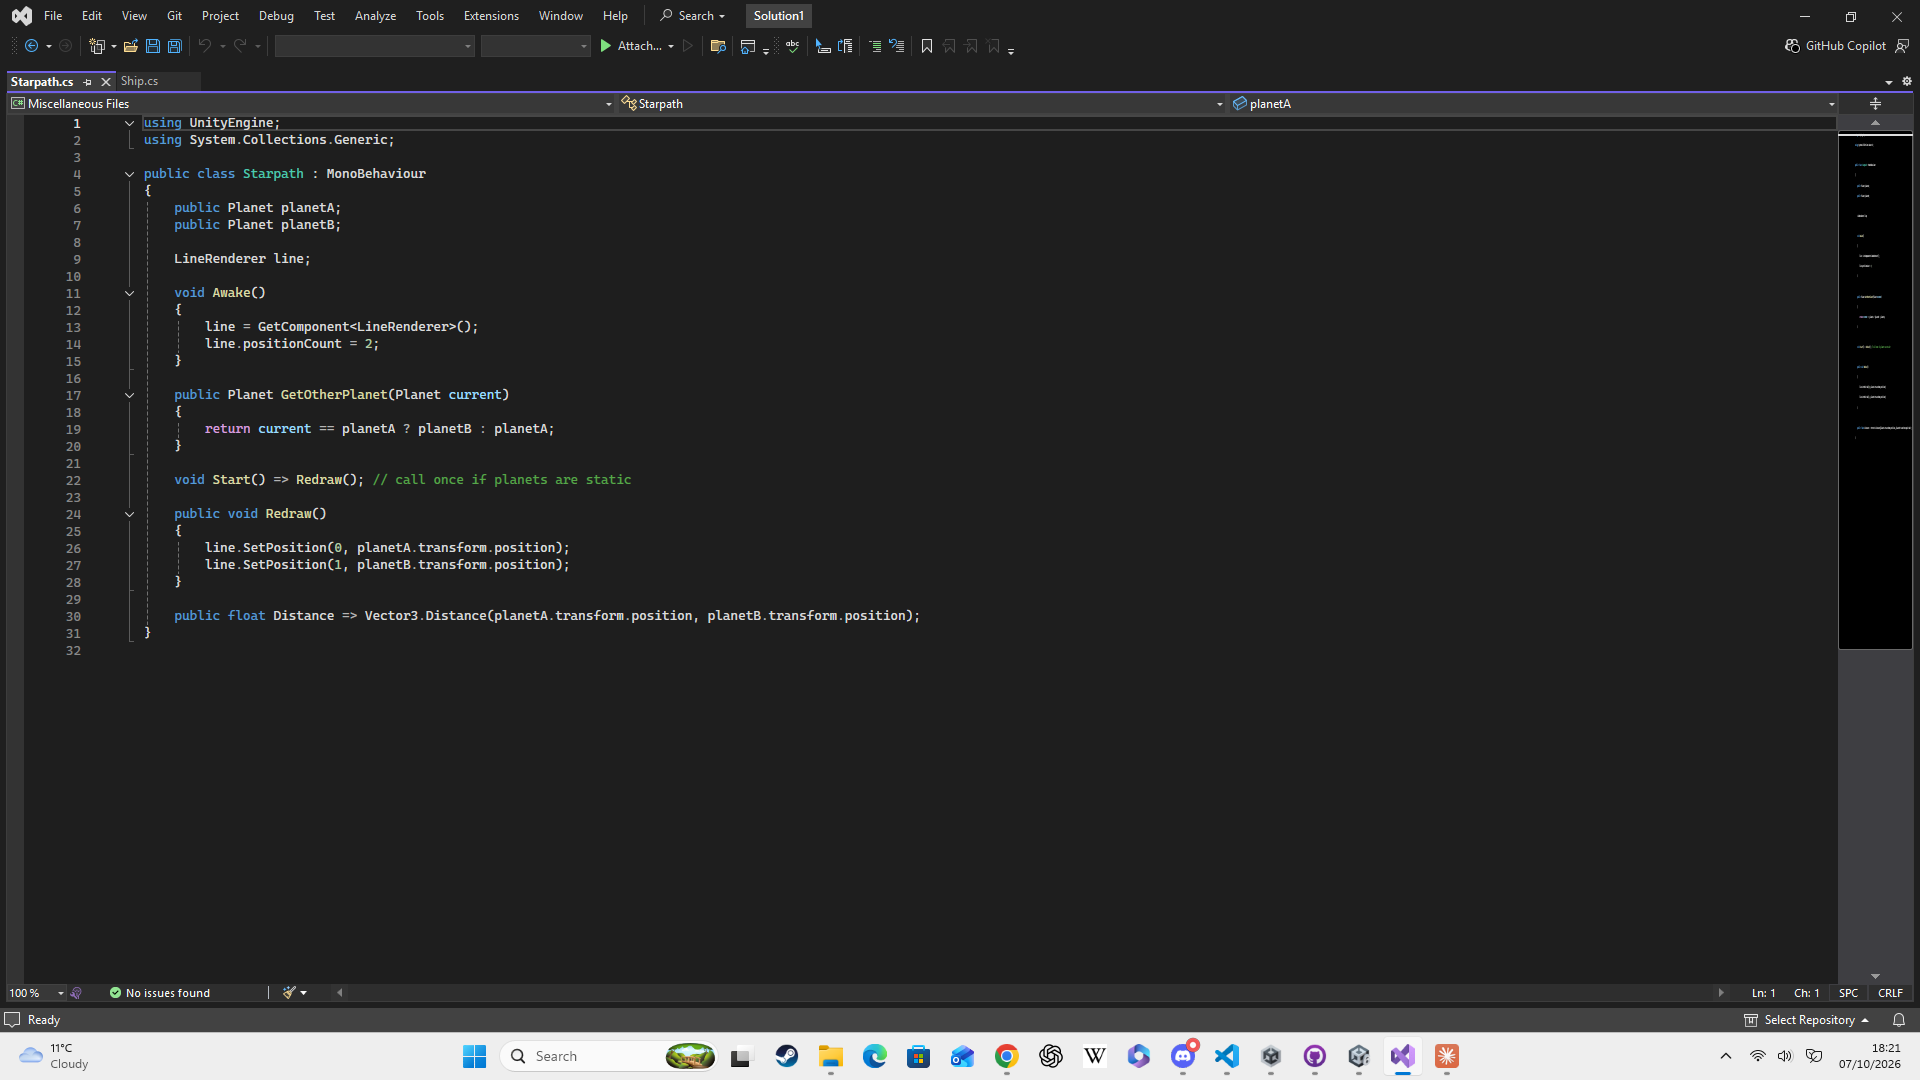Click the split editor window handle

click(1875, 104)
